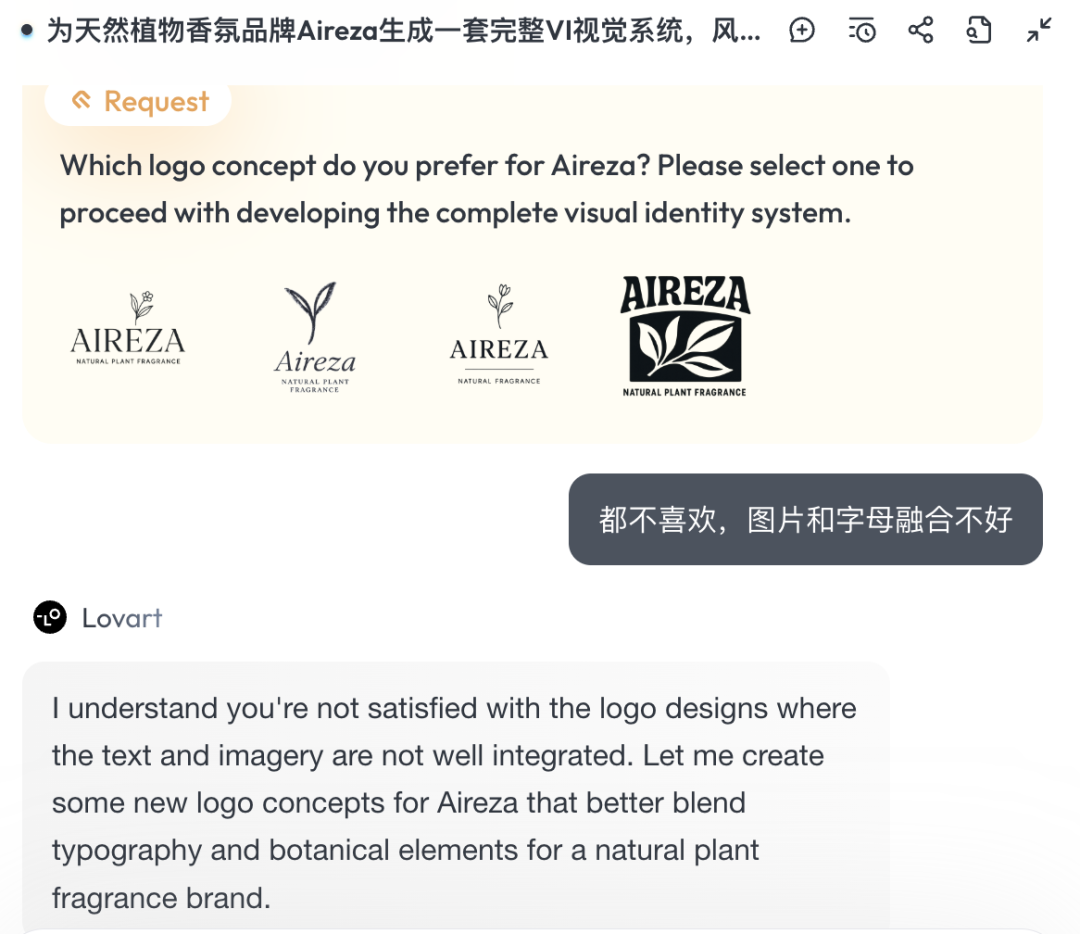Click the NATURAL PLANT FRAGRANCE caption under badge logo
Viewport: 1080px width, 934px height.
685,392
